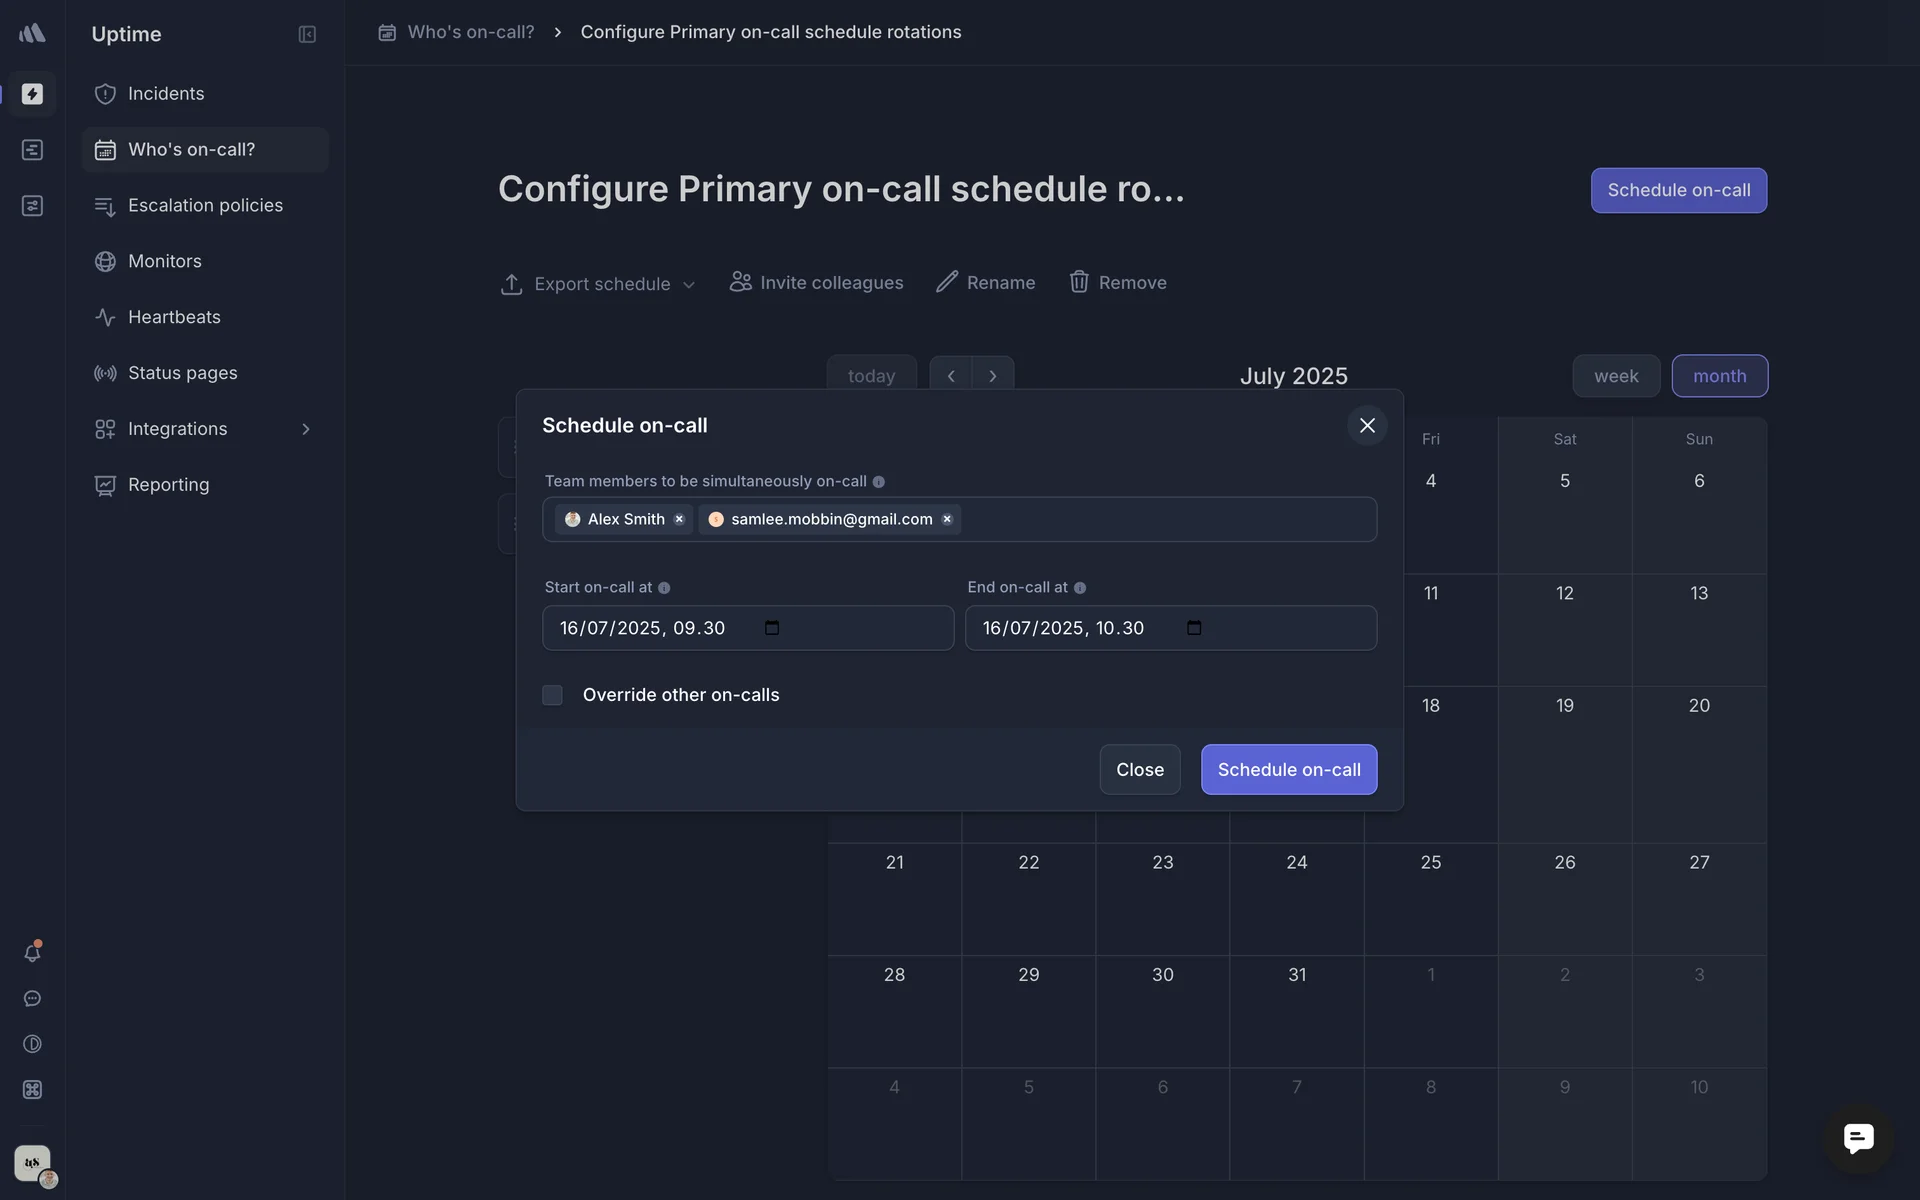Switch calendar to week view
1920x1200 pixels.
click(x=1616, y=376)
